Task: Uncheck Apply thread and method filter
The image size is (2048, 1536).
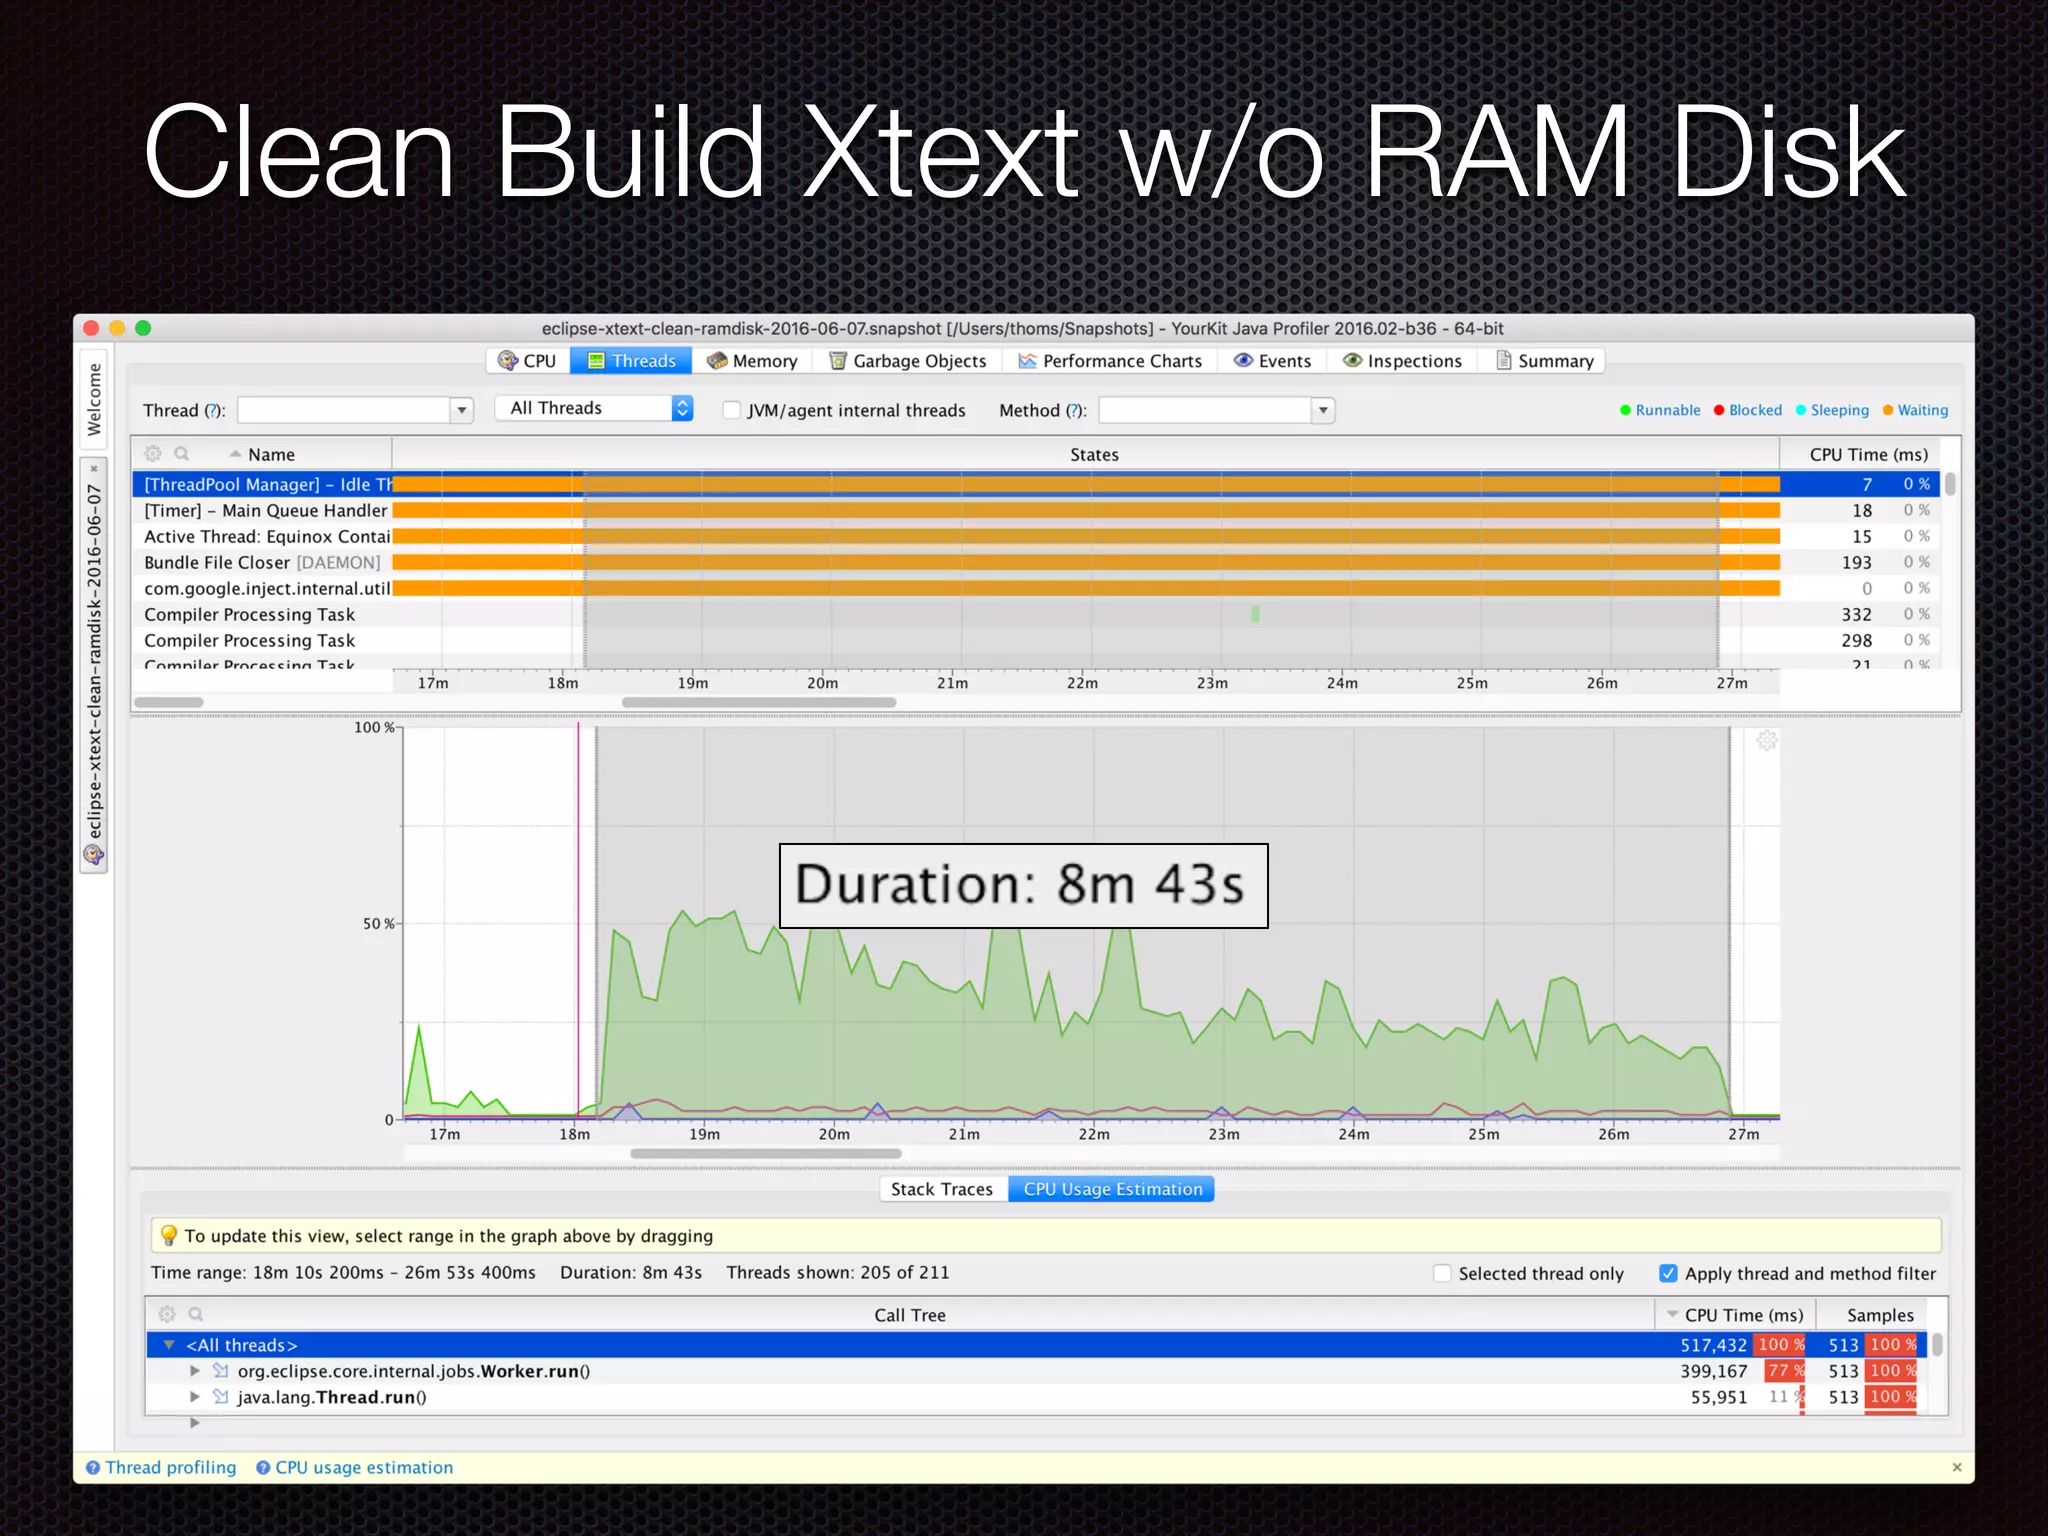Action: tap(1668, 1273)
